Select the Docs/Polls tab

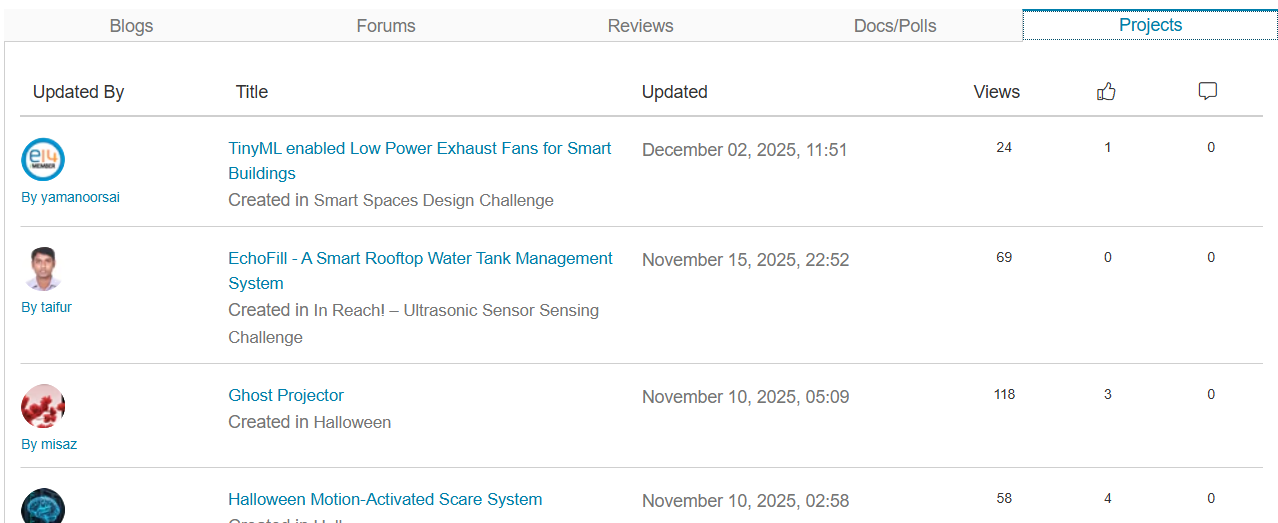(895, 26)
